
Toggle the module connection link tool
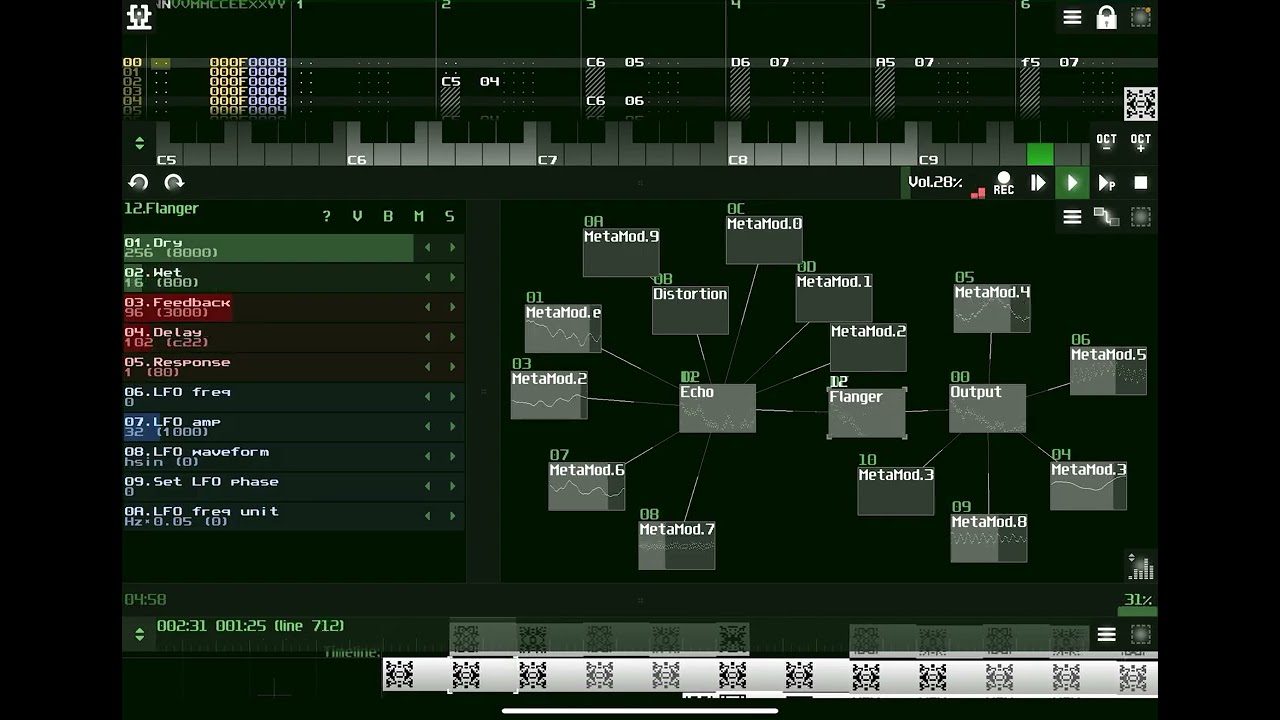tap(1106, 217)
